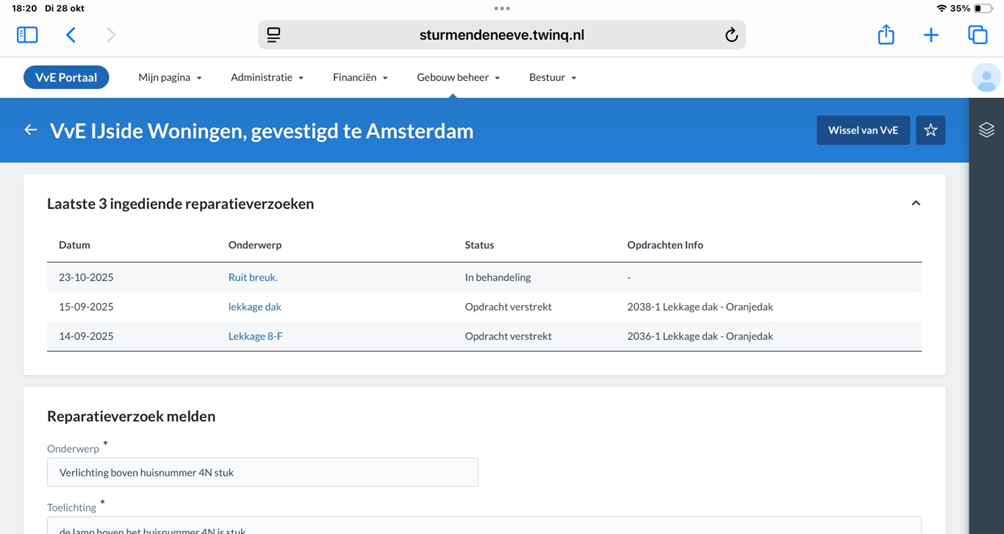This screenshot has width=1004, height=534.
Task: Open the Administratie dropdown menu
Action: 267,77
